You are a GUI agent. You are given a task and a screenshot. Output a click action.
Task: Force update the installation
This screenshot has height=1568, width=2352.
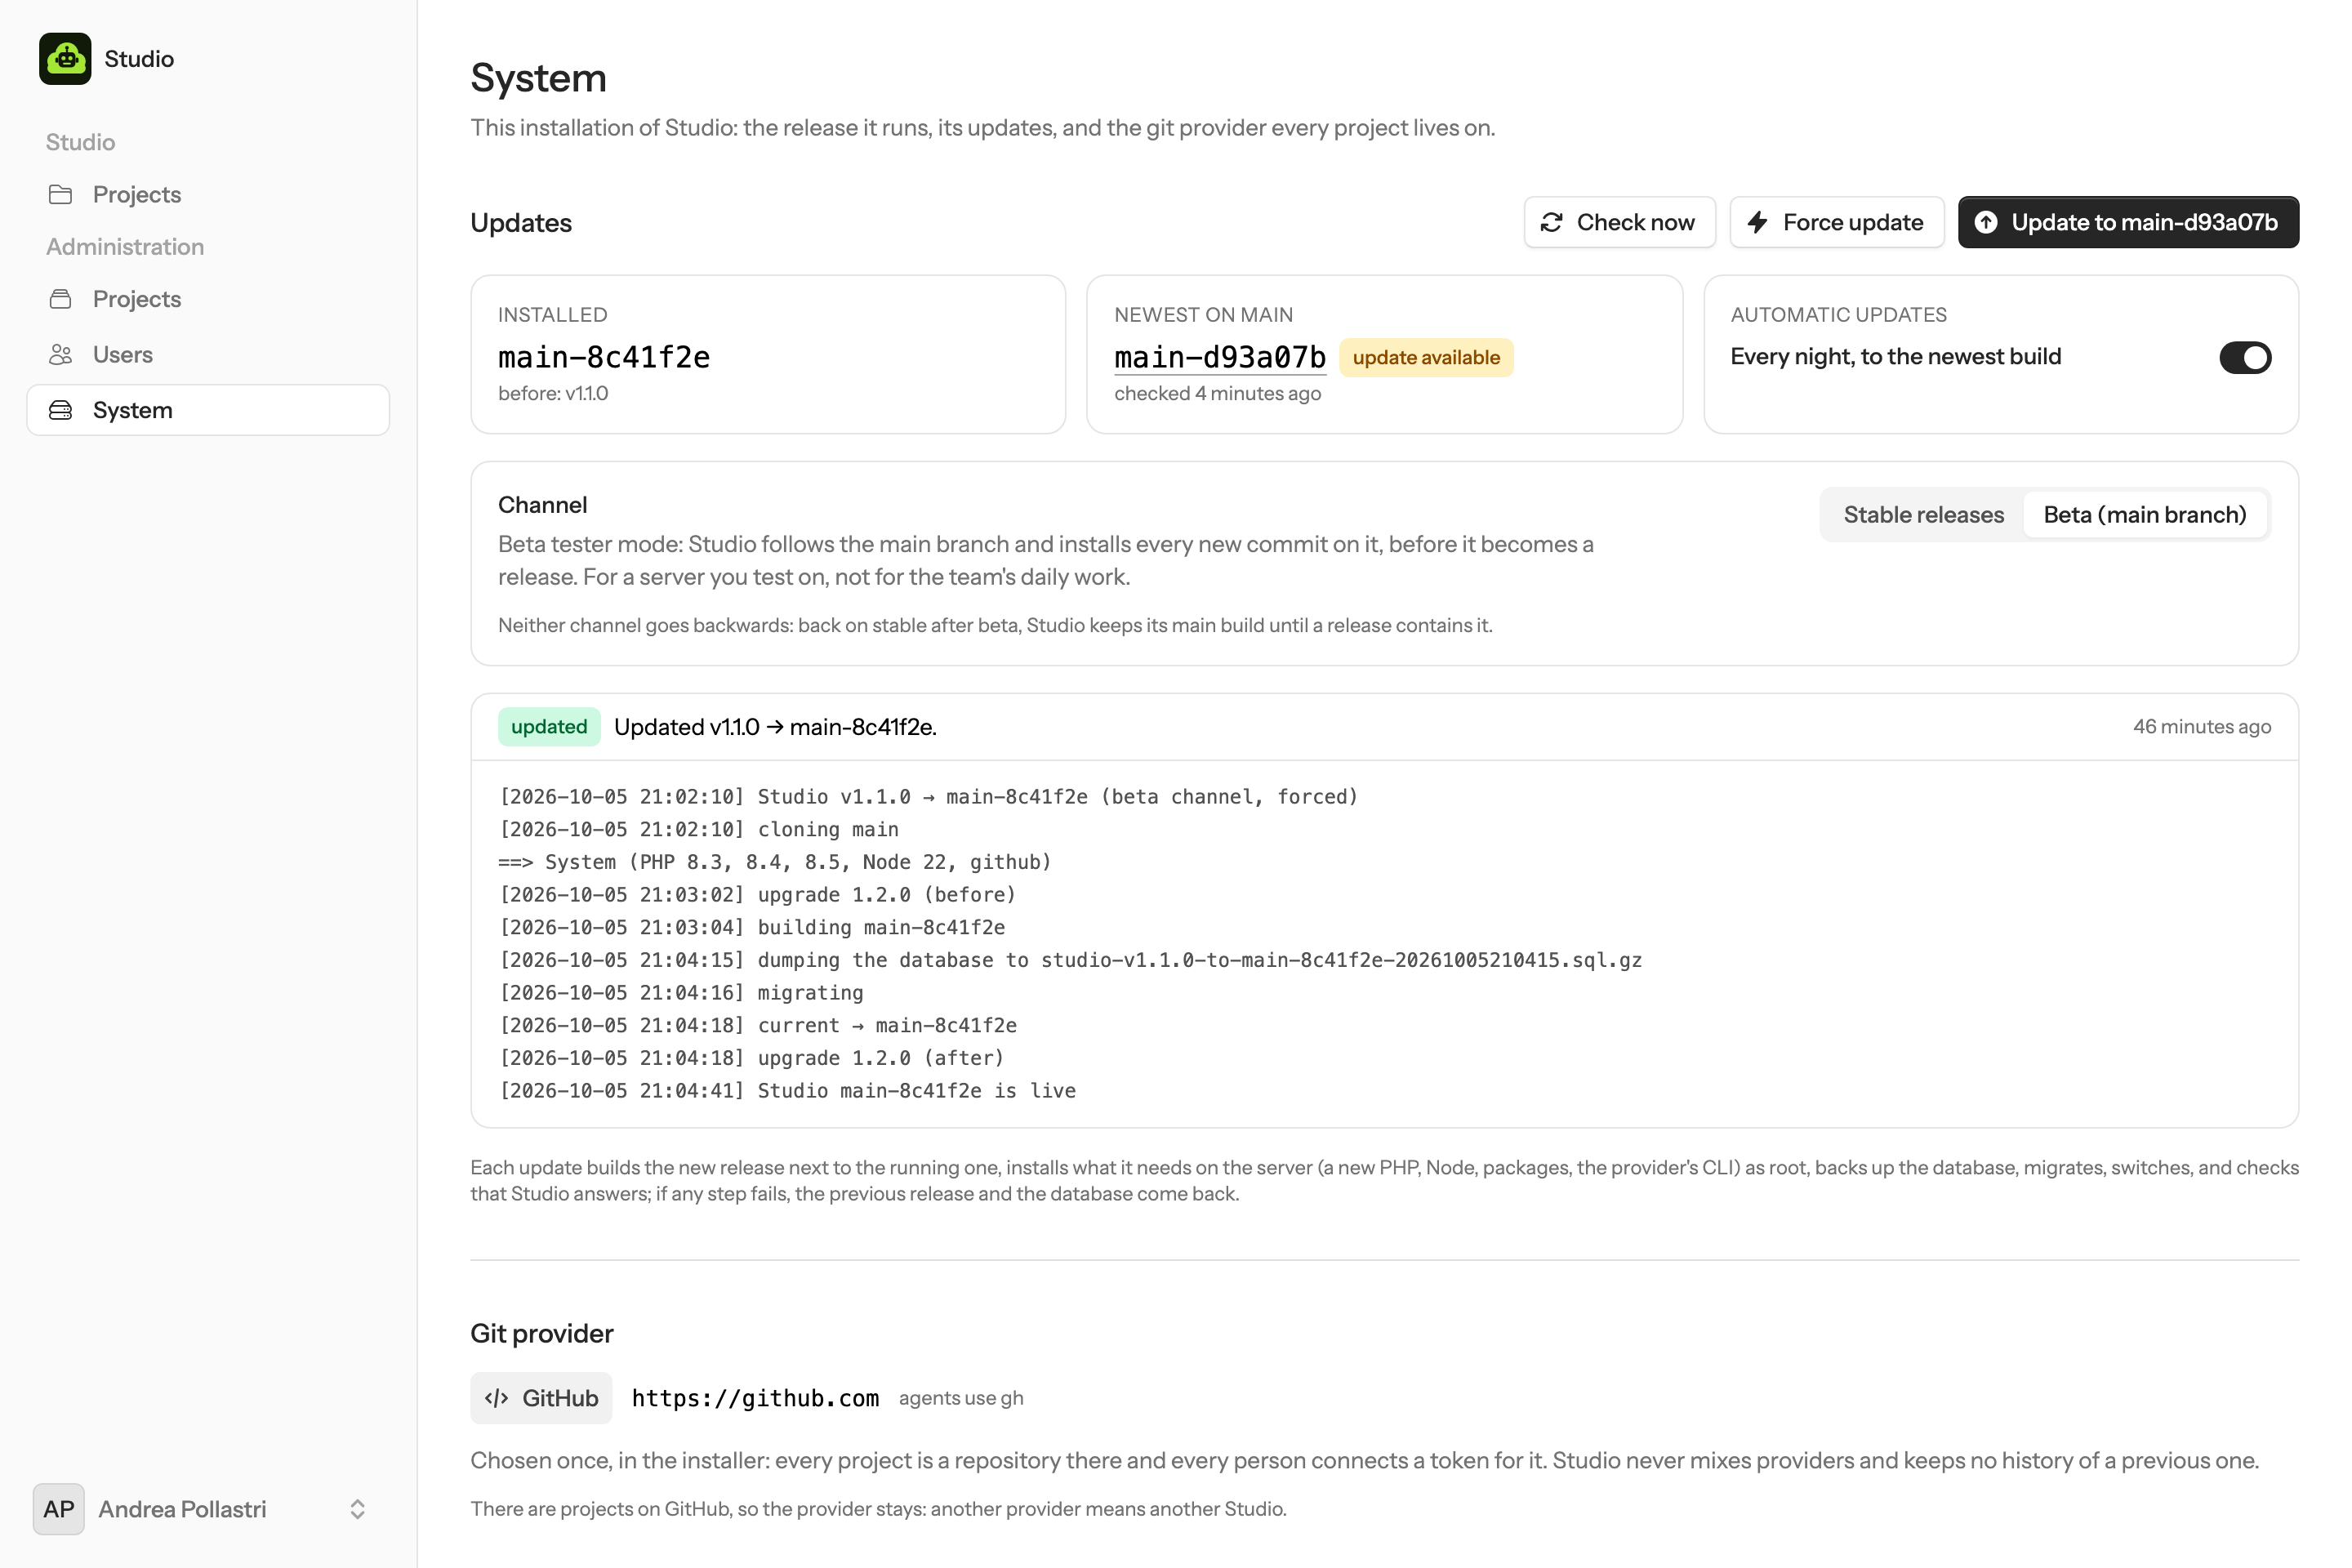click(x=1836, y=222)
